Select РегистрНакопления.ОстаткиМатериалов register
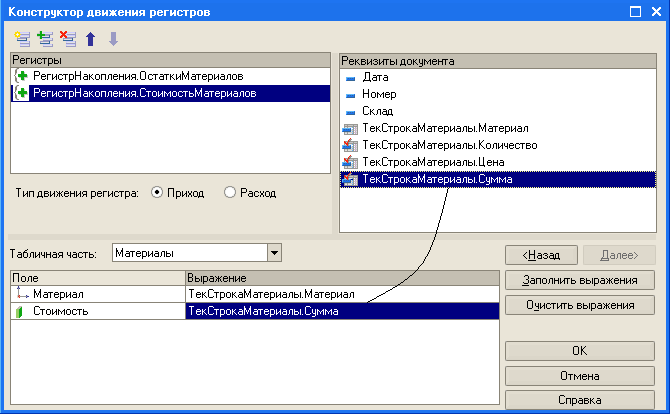 point(170,76)
